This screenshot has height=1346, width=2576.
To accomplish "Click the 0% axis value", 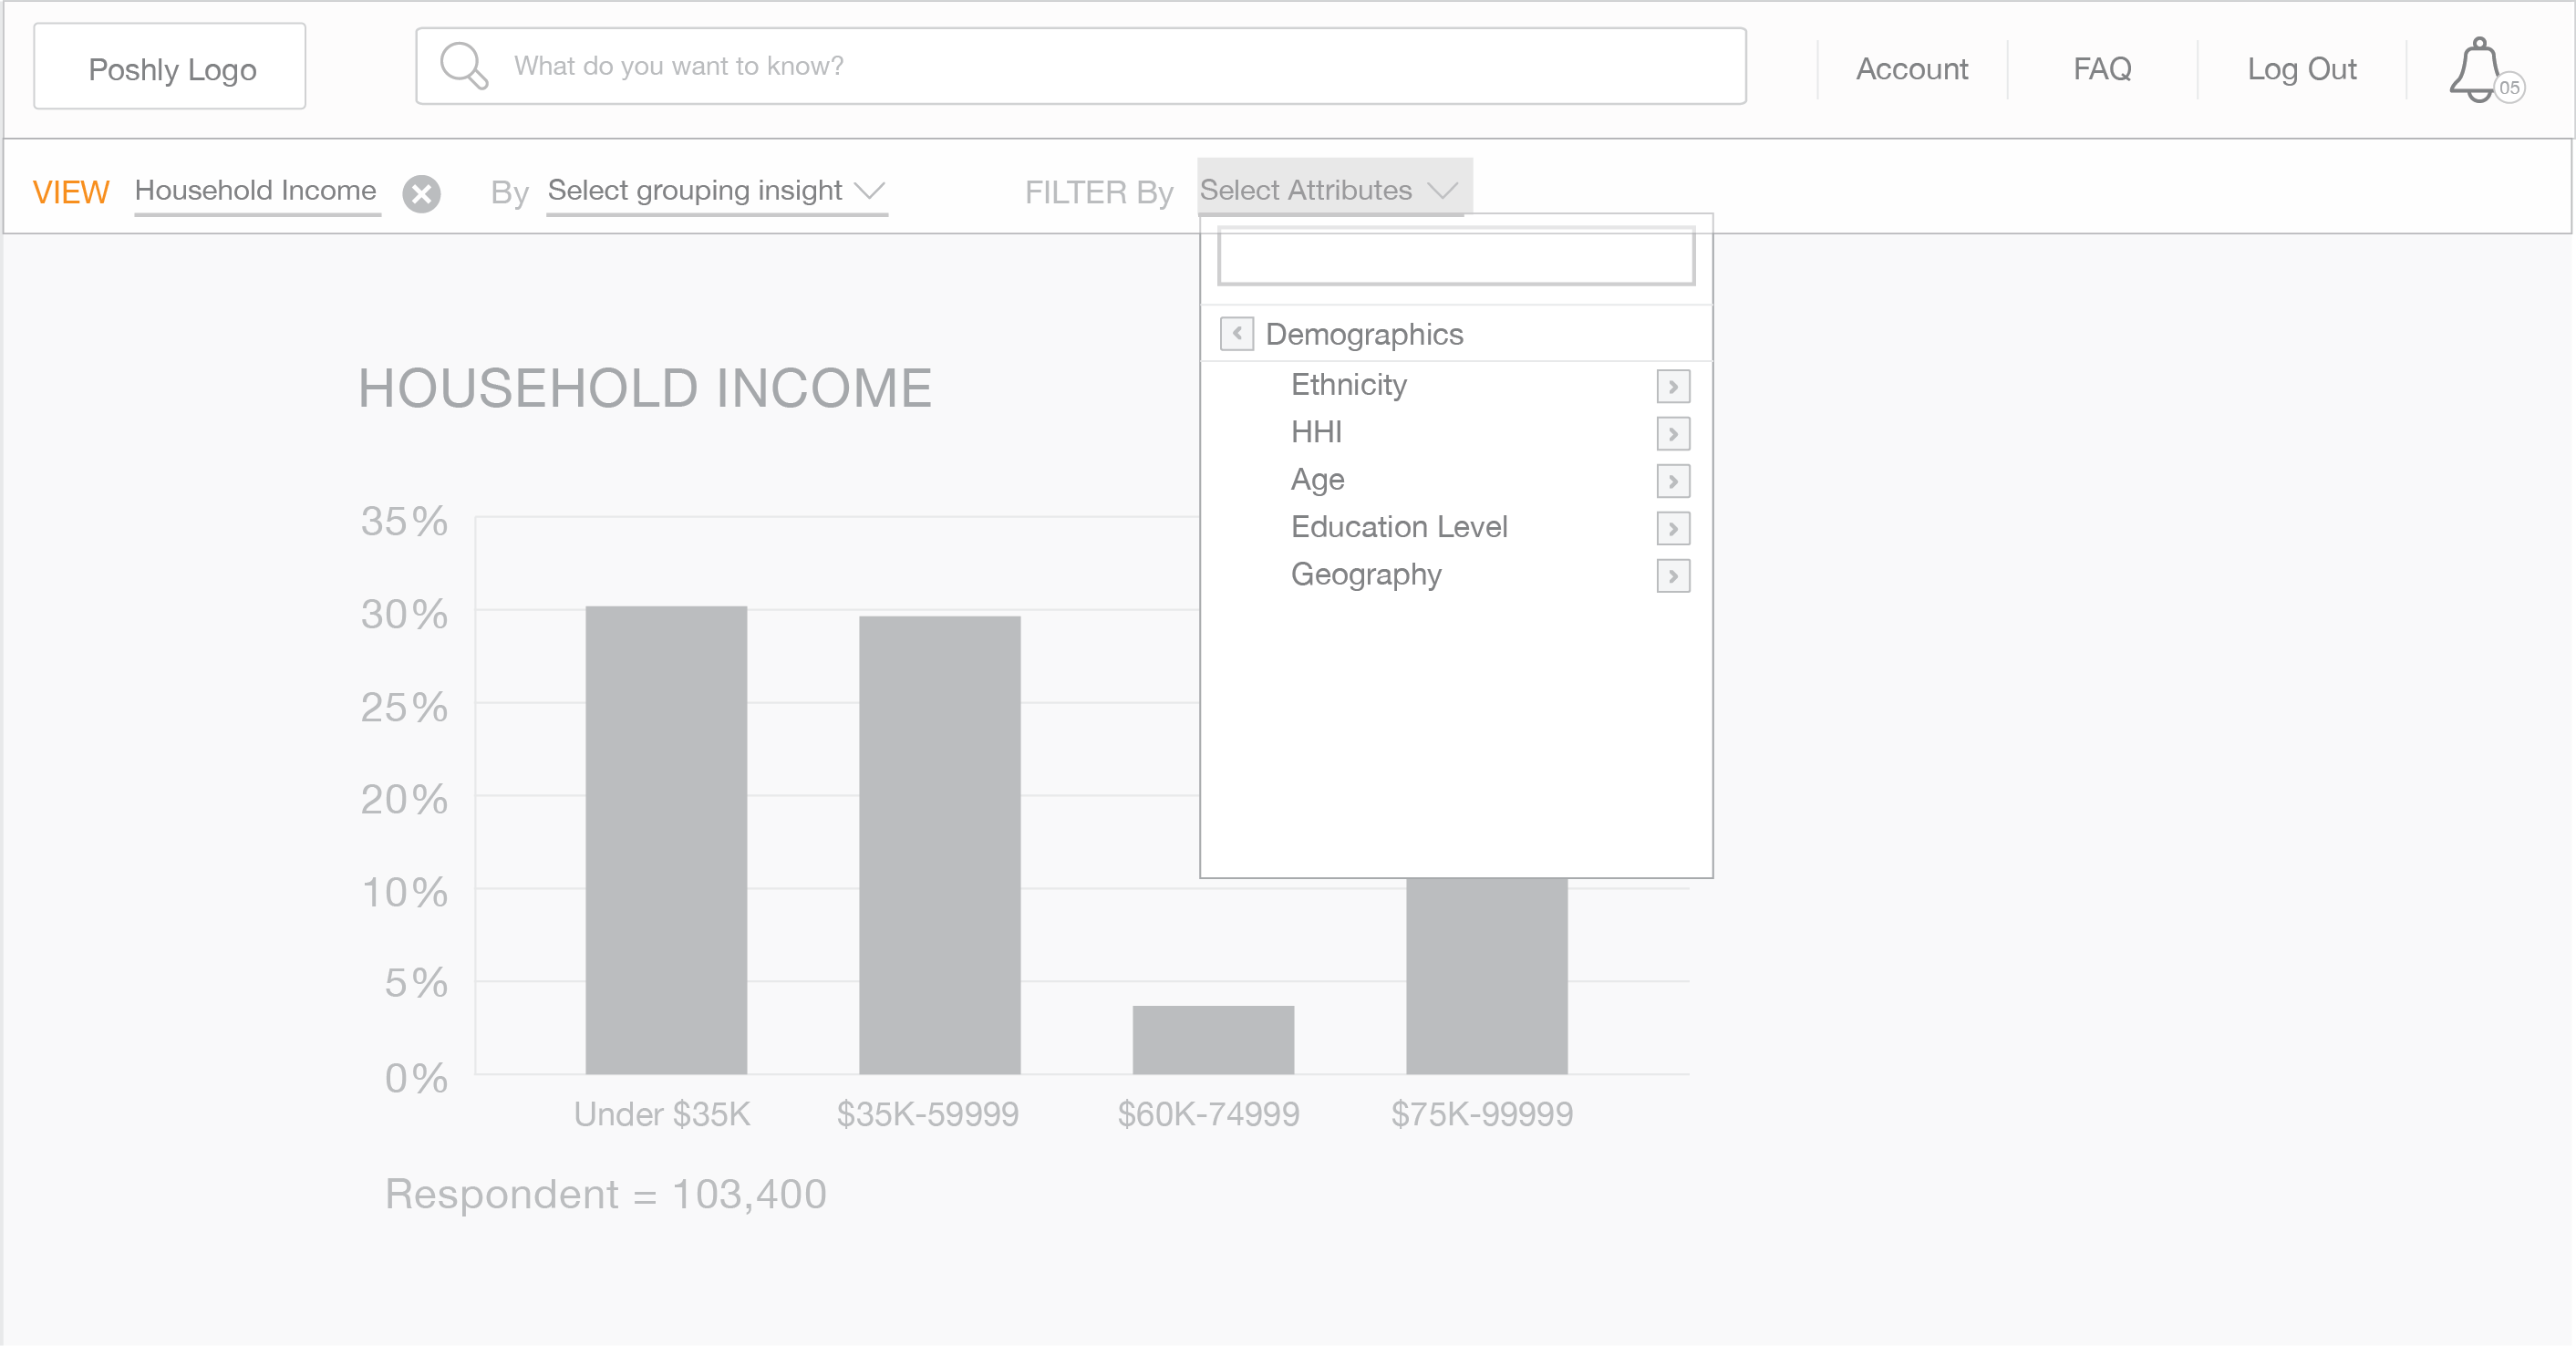I will pos(416,1078).
